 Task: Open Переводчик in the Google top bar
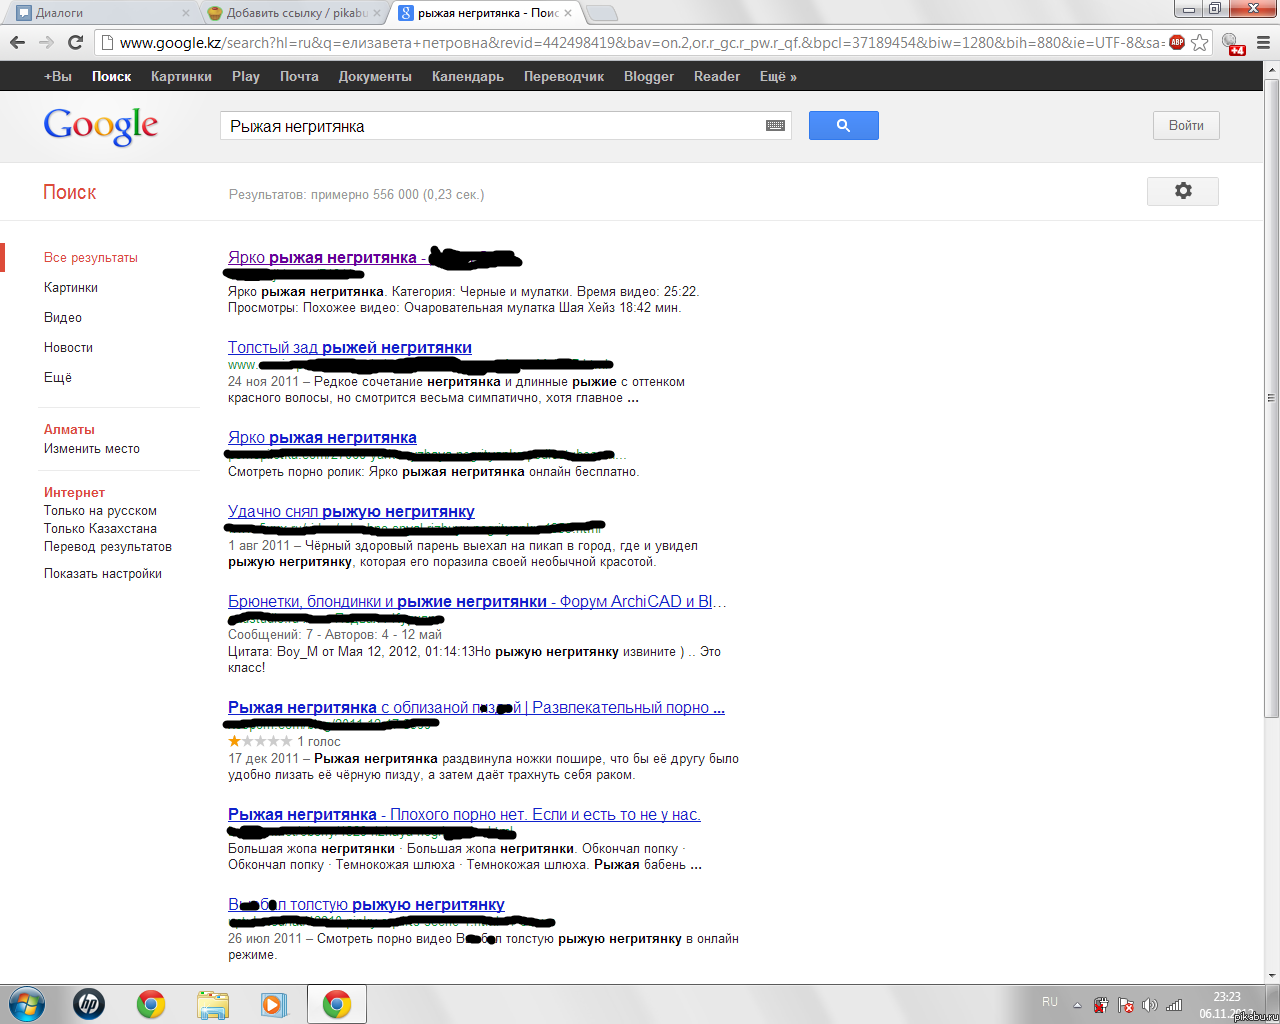coord(564,76)
